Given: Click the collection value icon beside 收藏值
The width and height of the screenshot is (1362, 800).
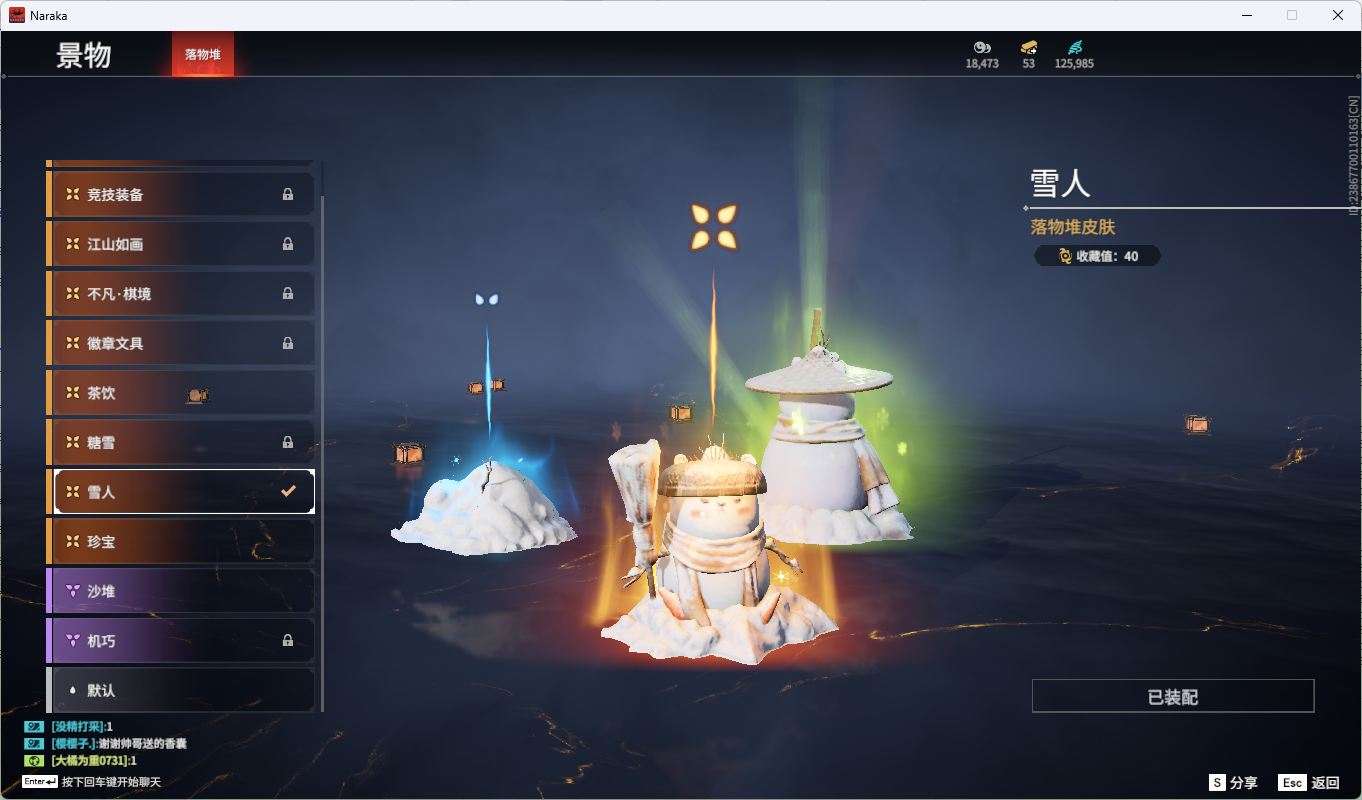Looking at the screenshot, I should pyautogui.click(x=1065, y=256).
